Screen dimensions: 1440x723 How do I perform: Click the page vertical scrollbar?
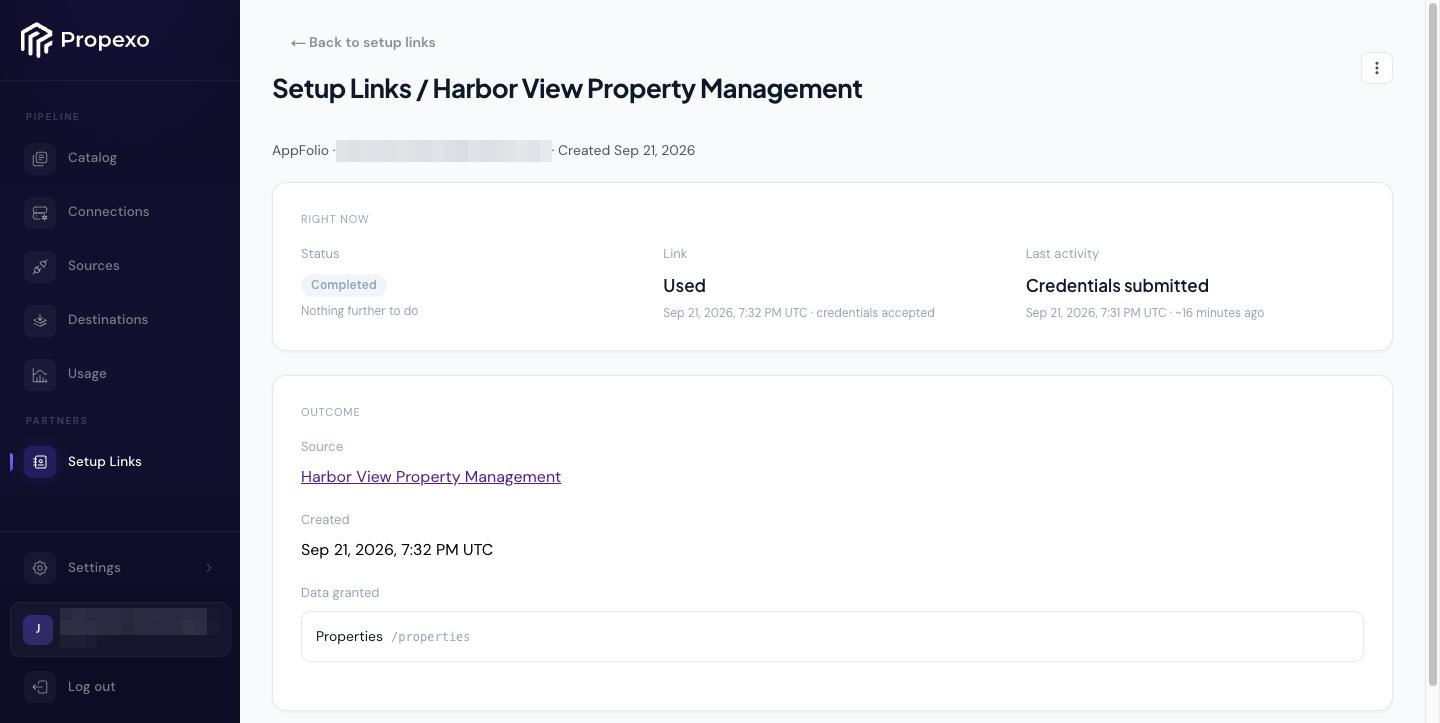[x=1433, y=345]
